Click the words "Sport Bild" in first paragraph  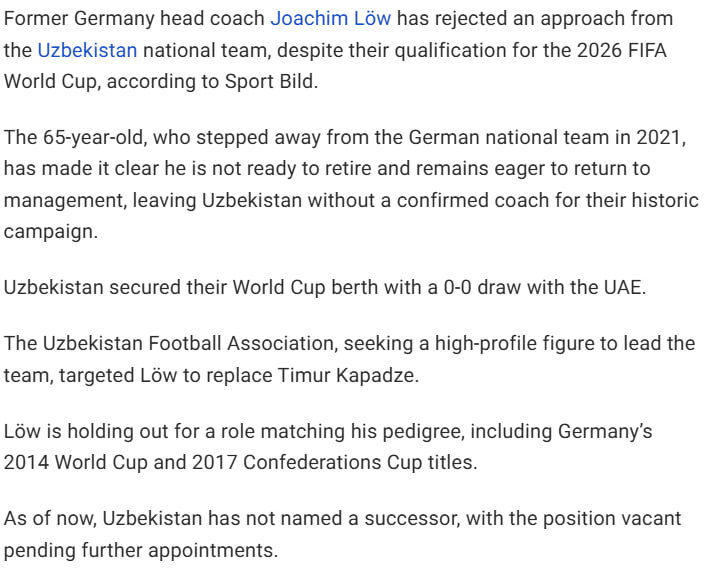pos(269,82)
